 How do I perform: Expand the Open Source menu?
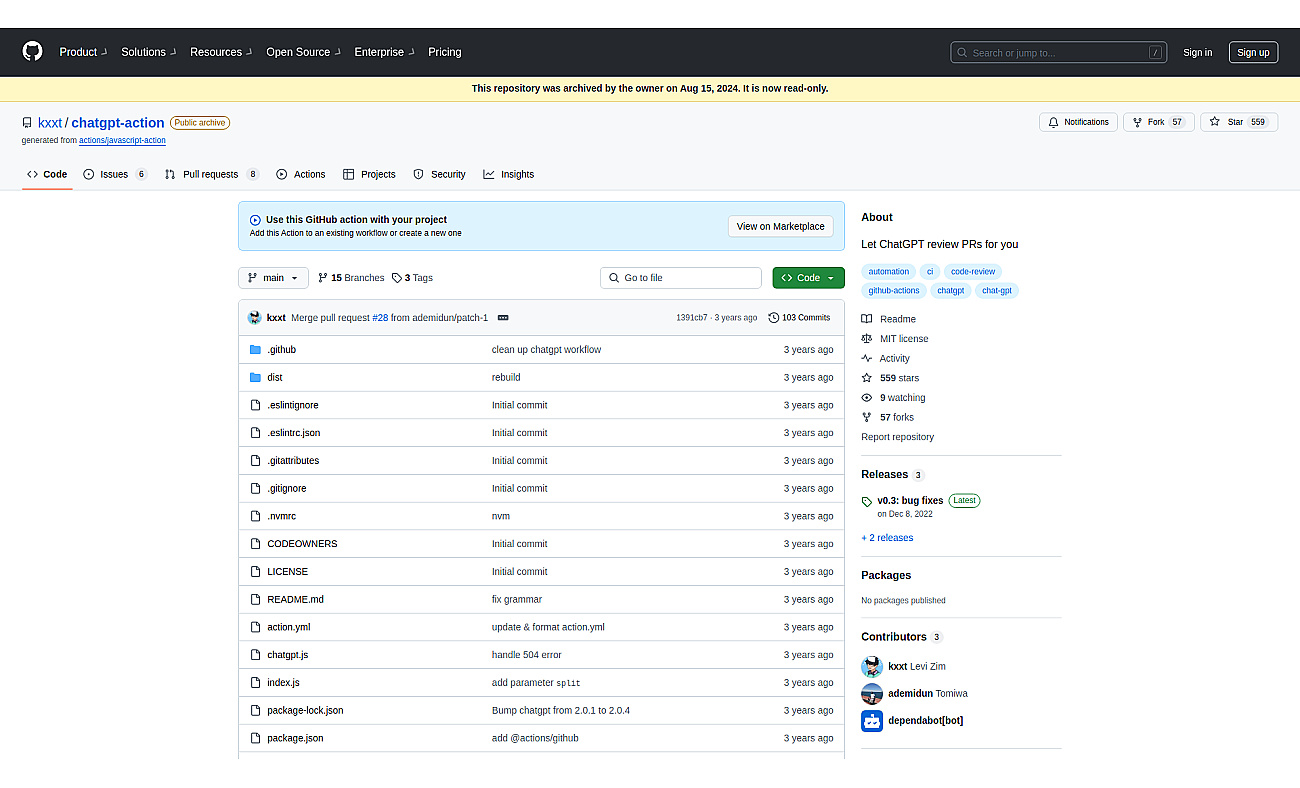click(x=303, y=52)
